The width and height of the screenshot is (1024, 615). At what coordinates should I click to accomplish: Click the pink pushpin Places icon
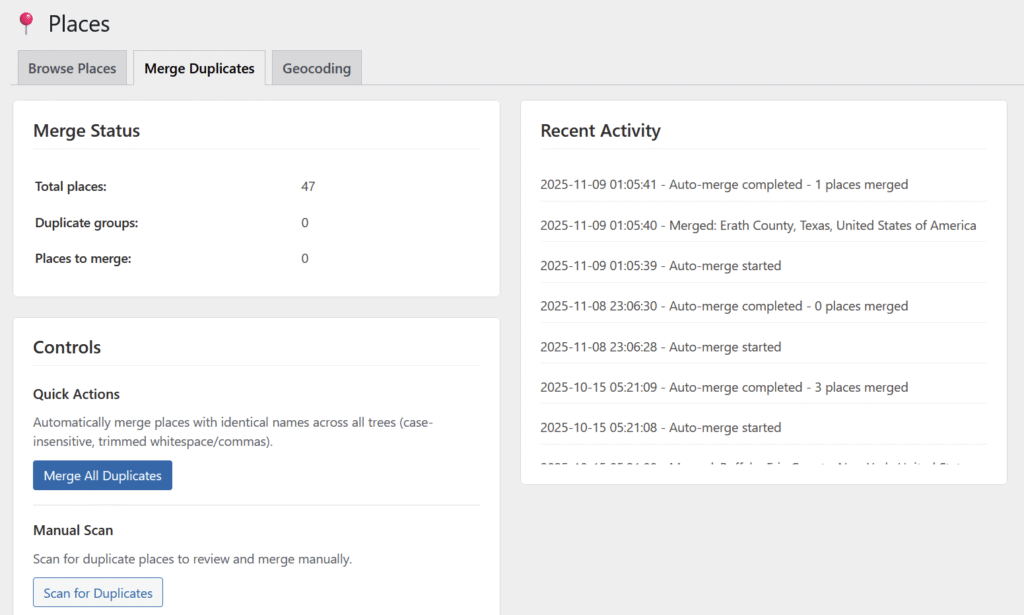coord(26,23)
